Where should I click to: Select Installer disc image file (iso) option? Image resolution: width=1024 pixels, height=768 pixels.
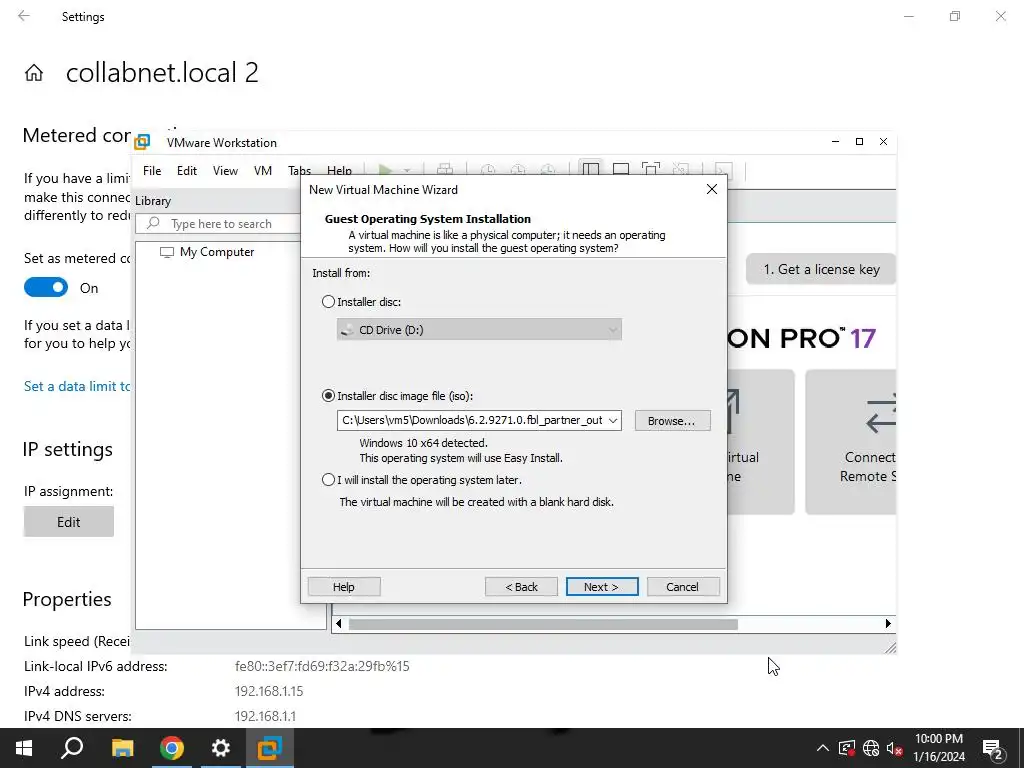click(328, 396)
